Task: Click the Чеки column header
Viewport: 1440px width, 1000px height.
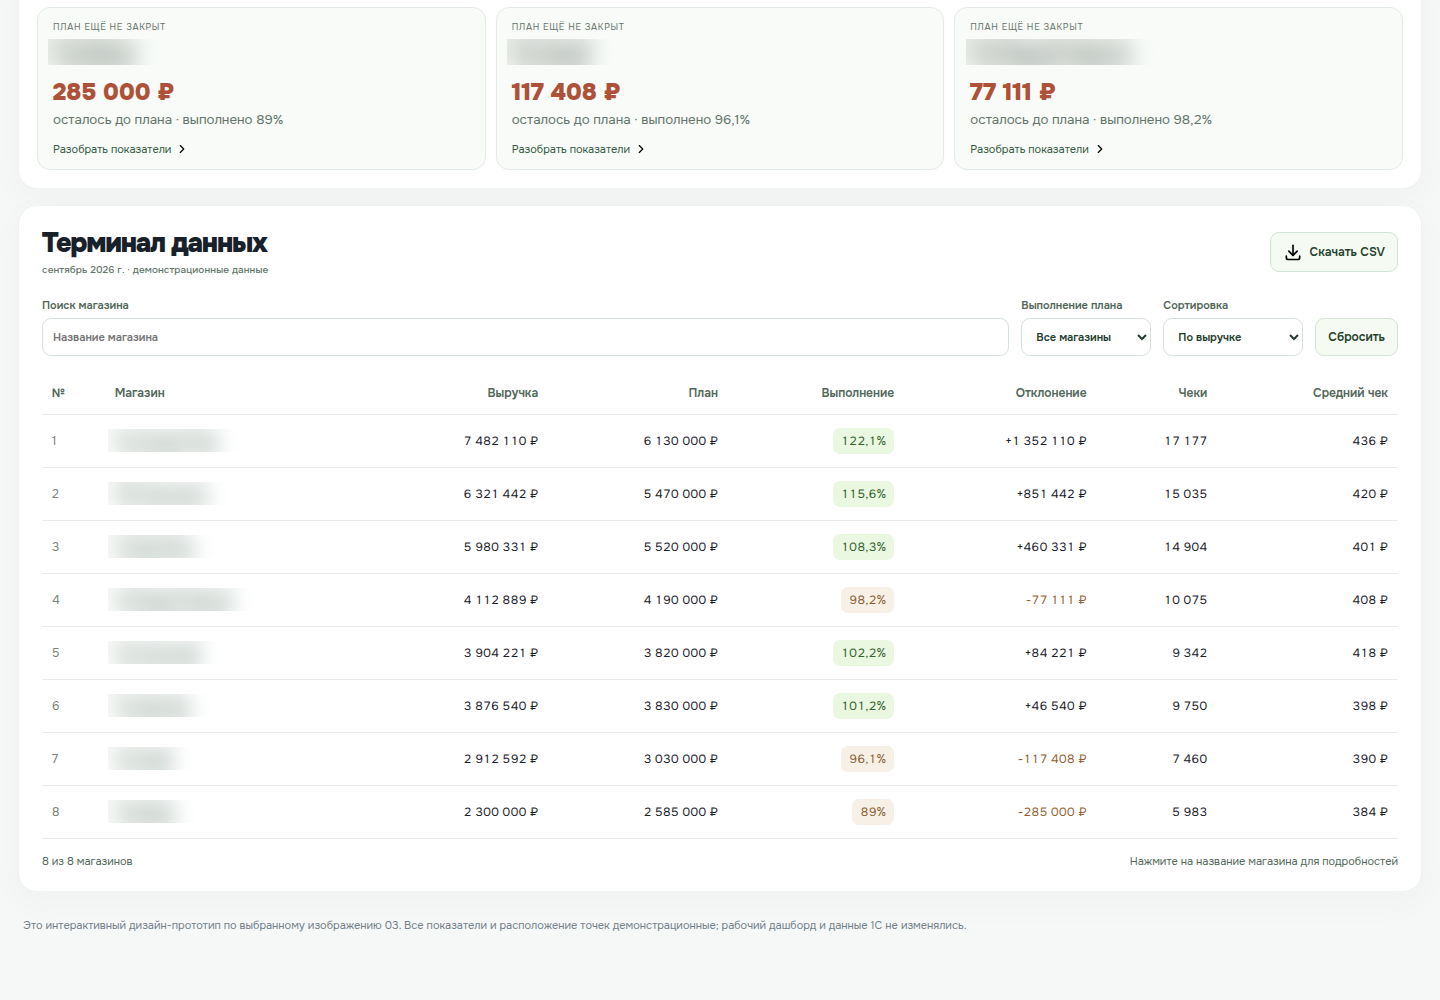Action: (1193, 393)
